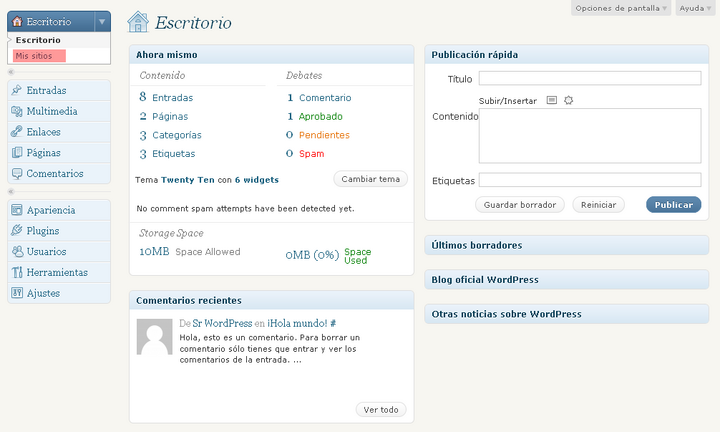Open the Herramientas menu
Screen dimensions: 720x432
point(59,272)
